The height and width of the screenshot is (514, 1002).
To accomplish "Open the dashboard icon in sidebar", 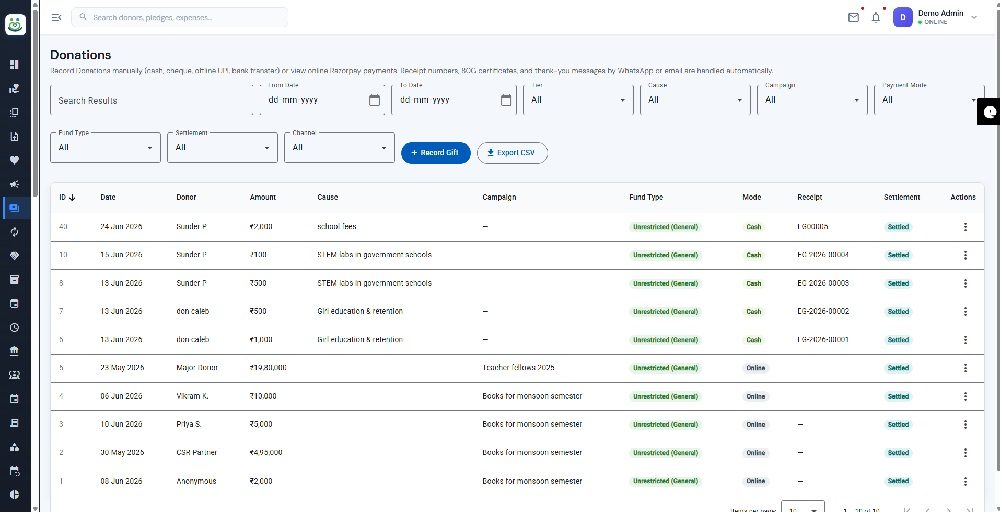I will coord(15,65).
